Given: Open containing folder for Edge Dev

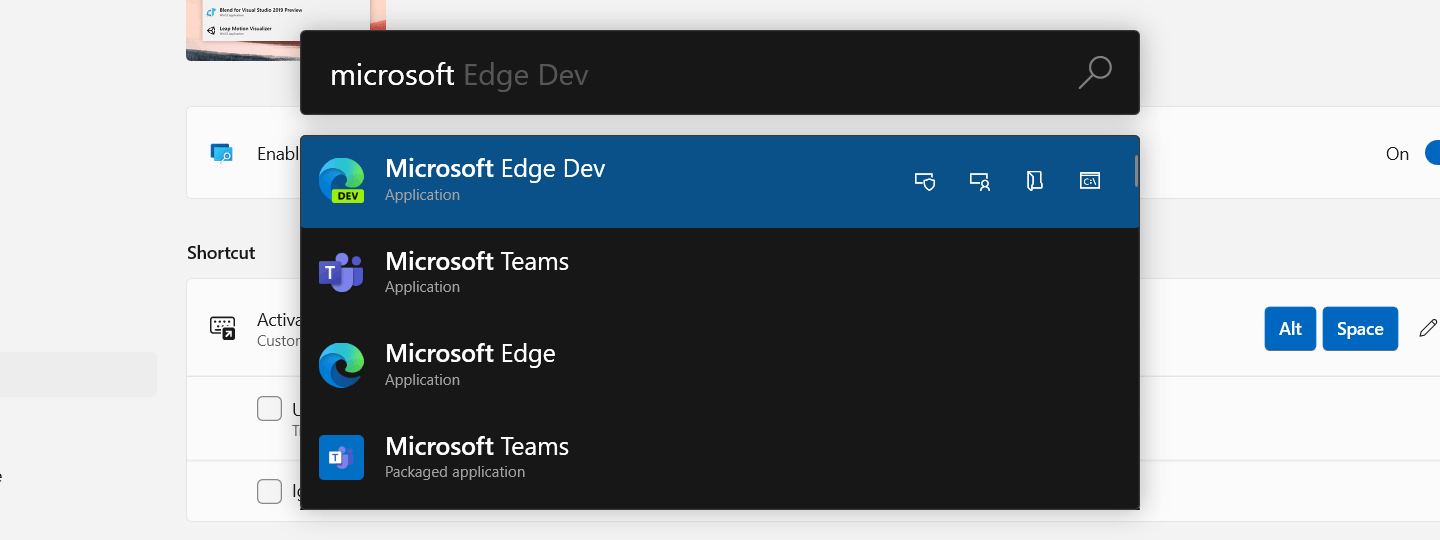Looking at the screenshot, I should click(1035, 181).
